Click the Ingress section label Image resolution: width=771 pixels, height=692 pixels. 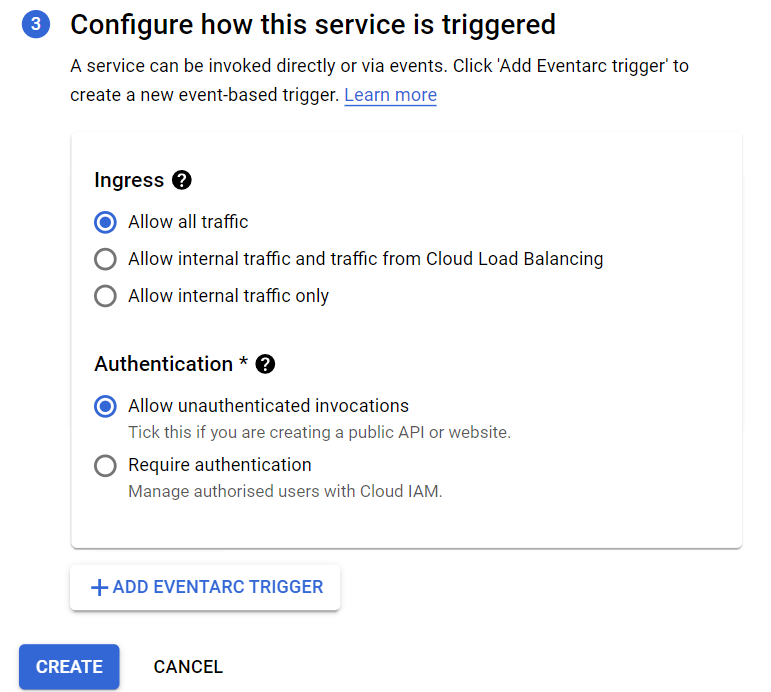click(x=129, y=180)
